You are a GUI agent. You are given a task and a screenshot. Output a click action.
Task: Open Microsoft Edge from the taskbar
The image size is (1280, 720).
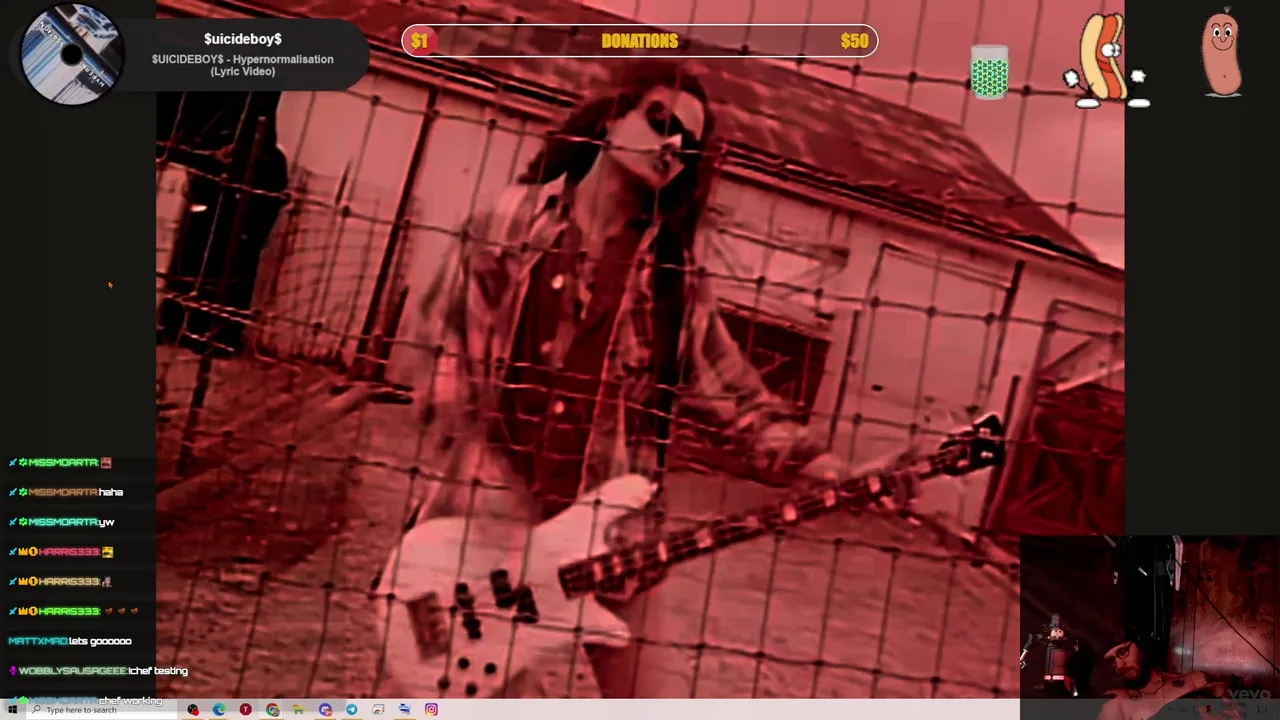(x=219, y=710)
